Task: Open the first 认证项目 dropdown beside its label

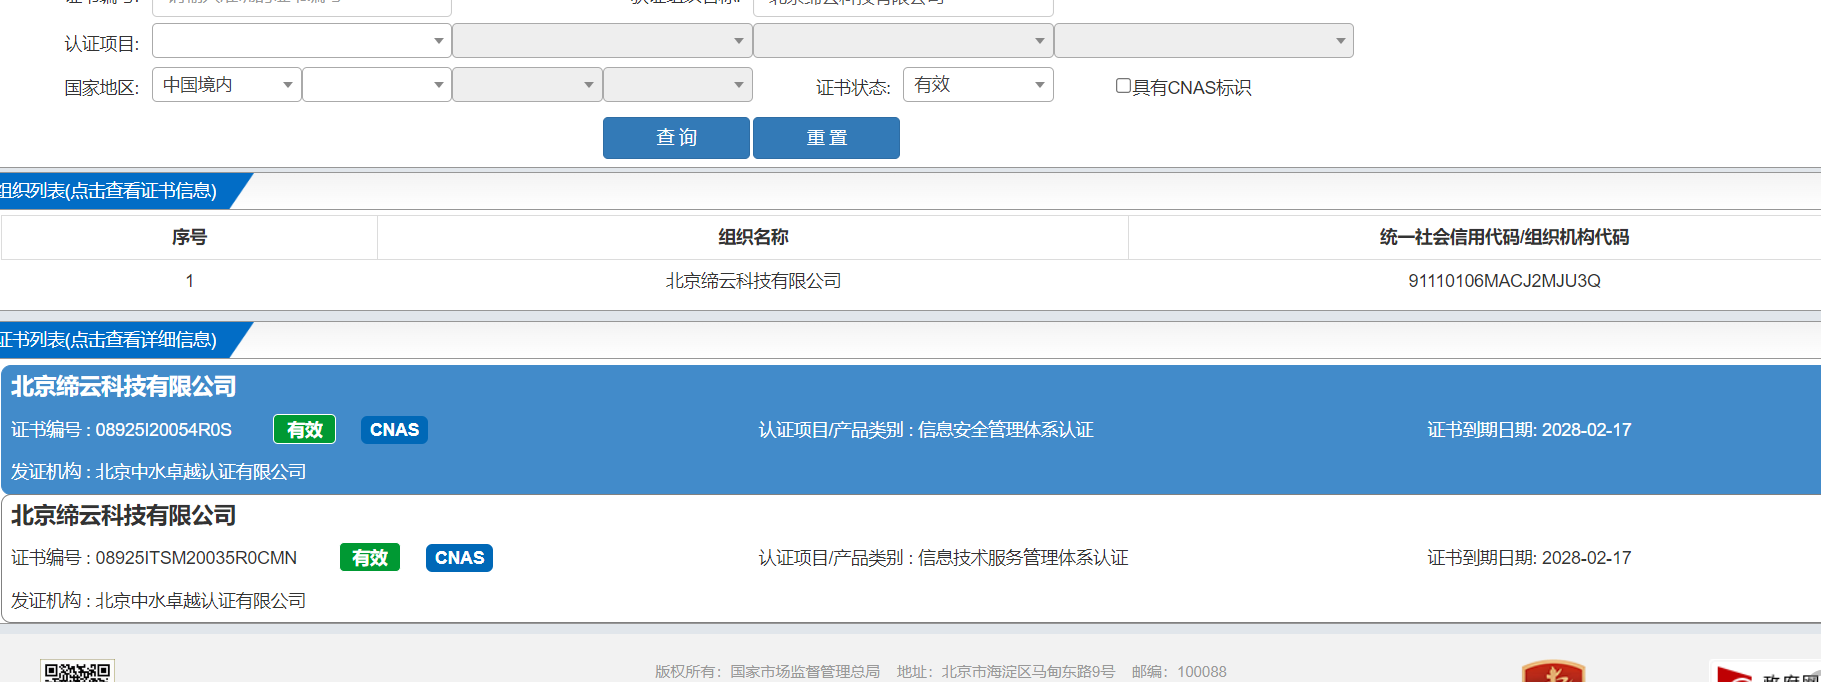Action: pyautogui.click(x=301, y=41)
